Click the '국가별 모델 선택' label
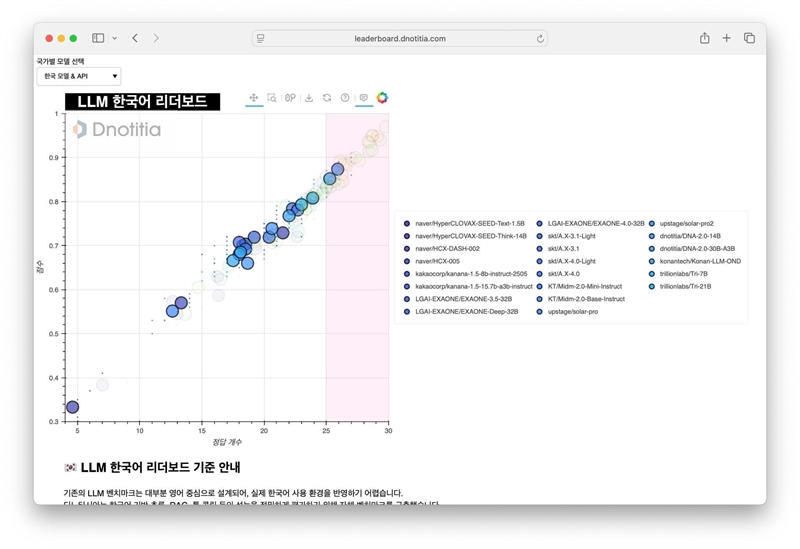The height and width of the screenshot is (549, 800). [x=60, y=61]
